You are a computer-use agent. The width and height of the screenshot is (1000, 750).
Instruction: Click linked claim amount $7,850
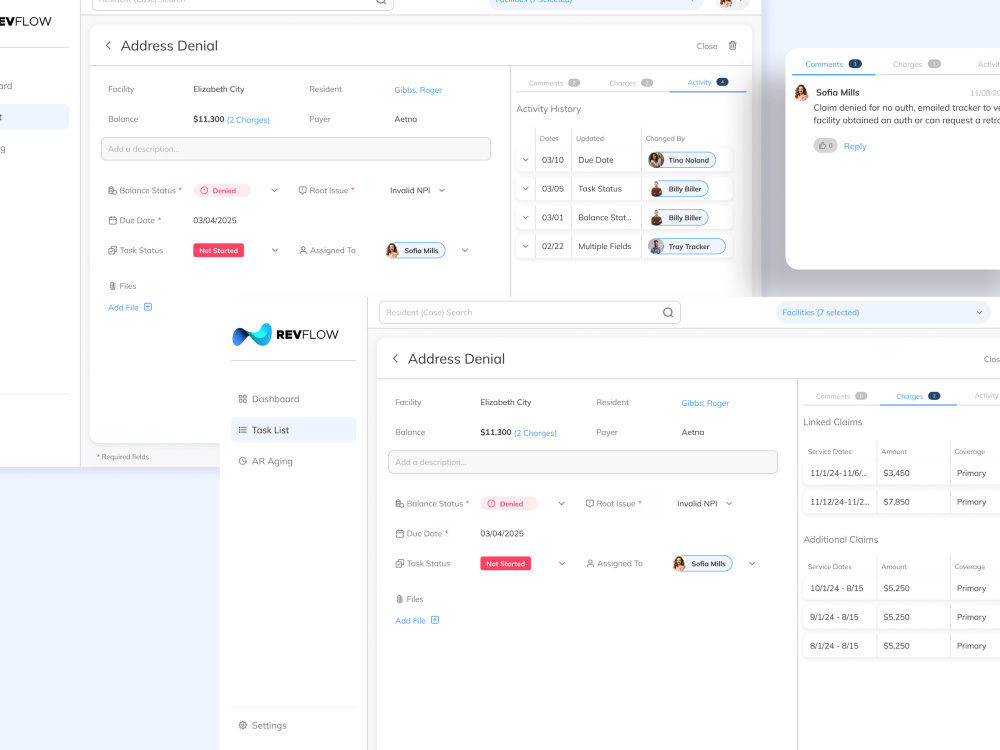click(x=896, y=502)
